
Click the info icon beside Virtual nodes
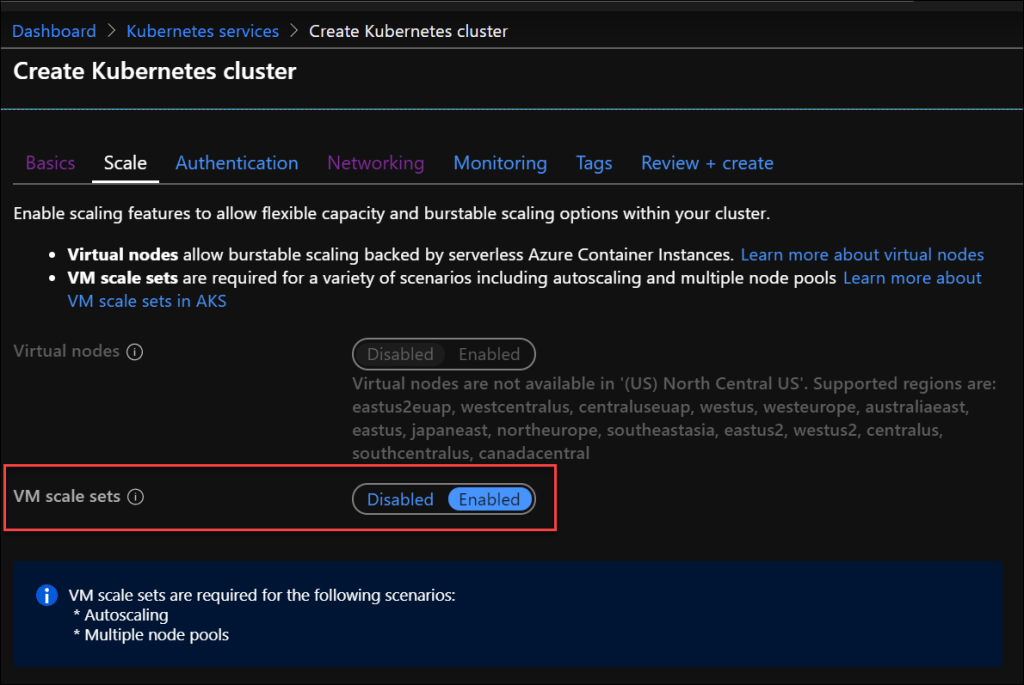pyautogui.click(x=135, y=352)
